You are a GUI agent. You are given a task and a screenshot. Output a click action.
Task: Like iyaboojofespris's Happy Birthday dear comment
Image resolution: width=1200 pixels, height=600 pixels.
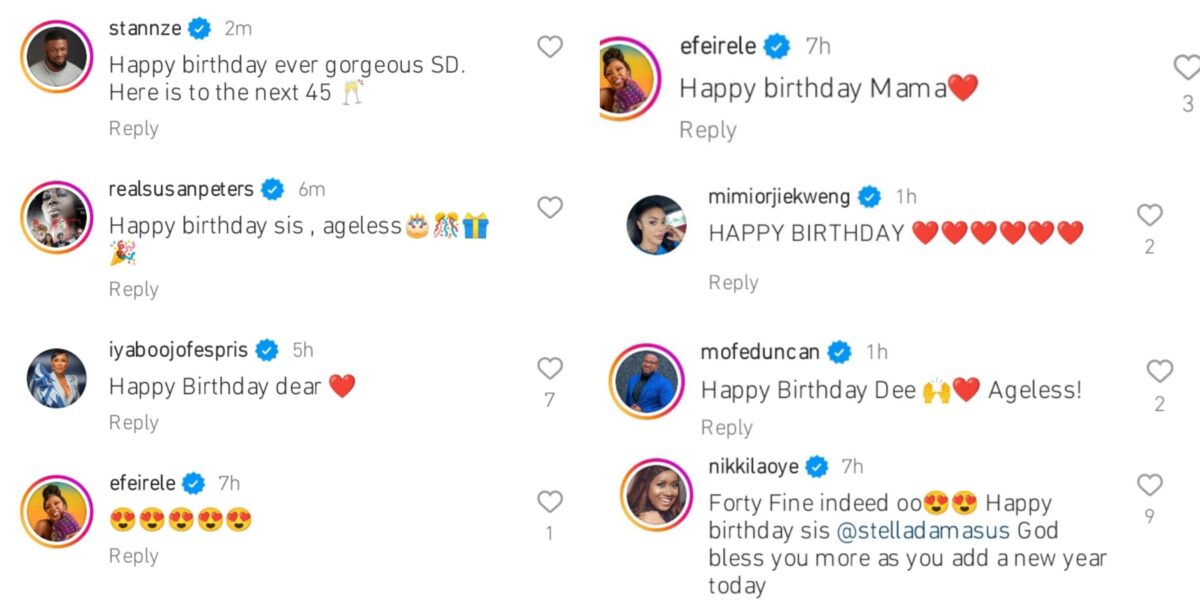[x=550, y=368]
